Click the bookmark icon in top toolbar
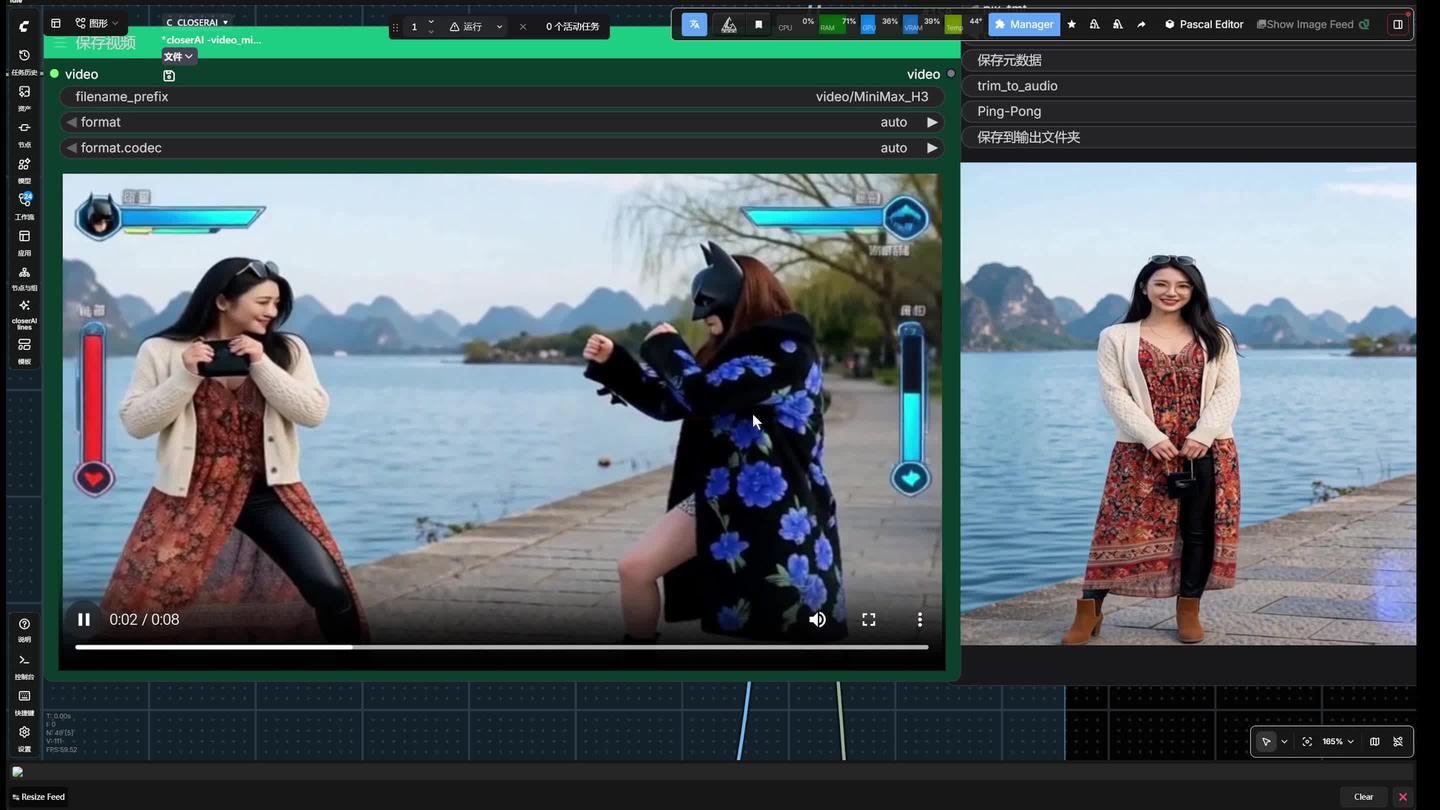This screenshot has height=810, width=1440. click(x=758, y=24)
